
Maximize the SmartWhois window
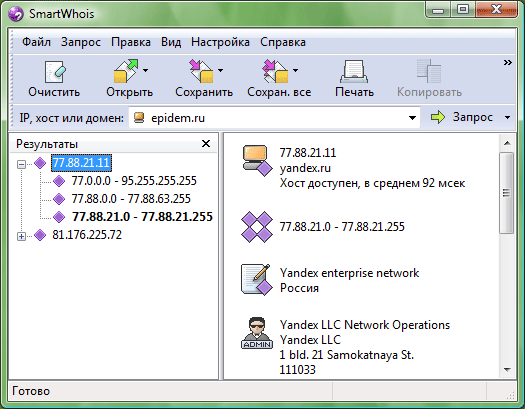click(463, 10)
